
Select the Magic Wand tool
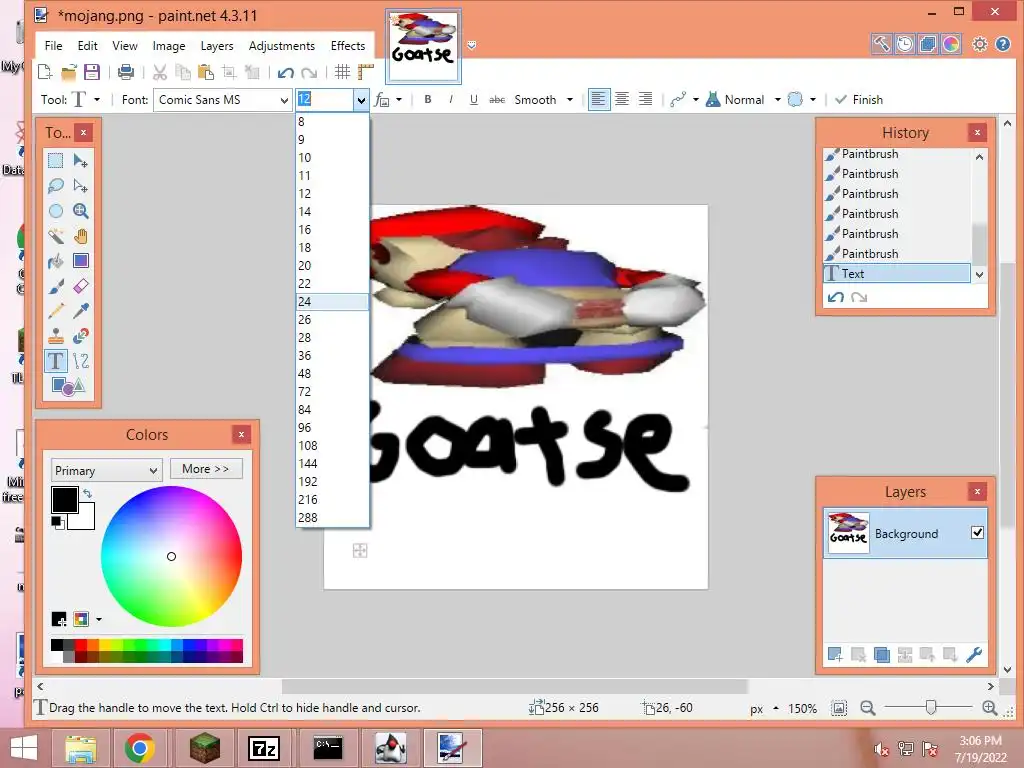(x=56, y=236)
